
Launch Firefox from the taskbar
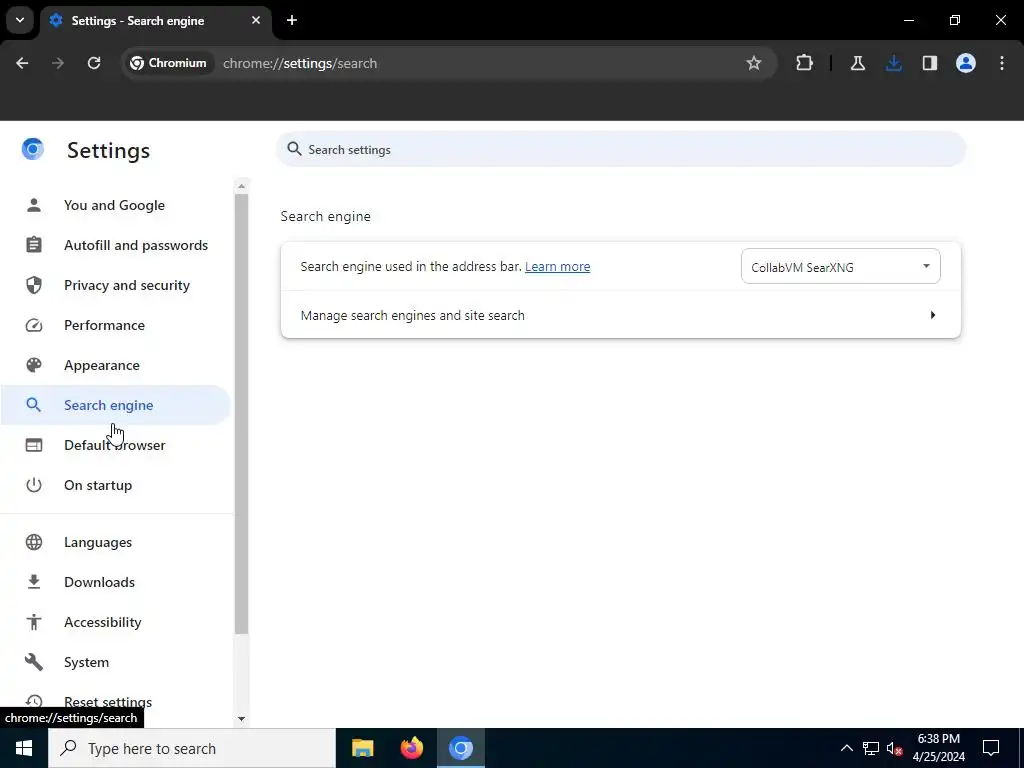[x=411, y=748]
